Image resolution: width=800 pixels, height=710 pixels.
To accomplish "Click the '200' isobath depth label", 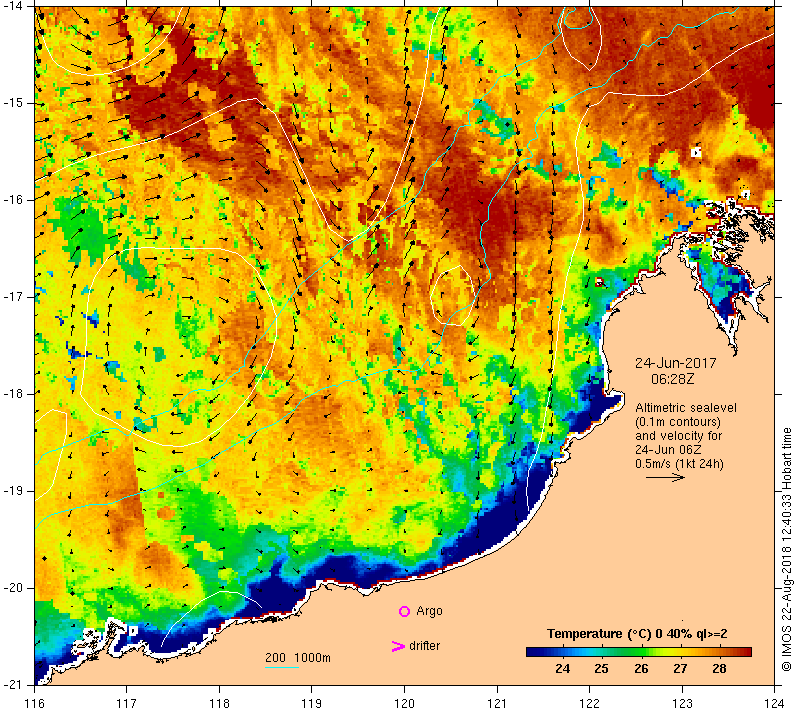I will click(x=276, y=658).
